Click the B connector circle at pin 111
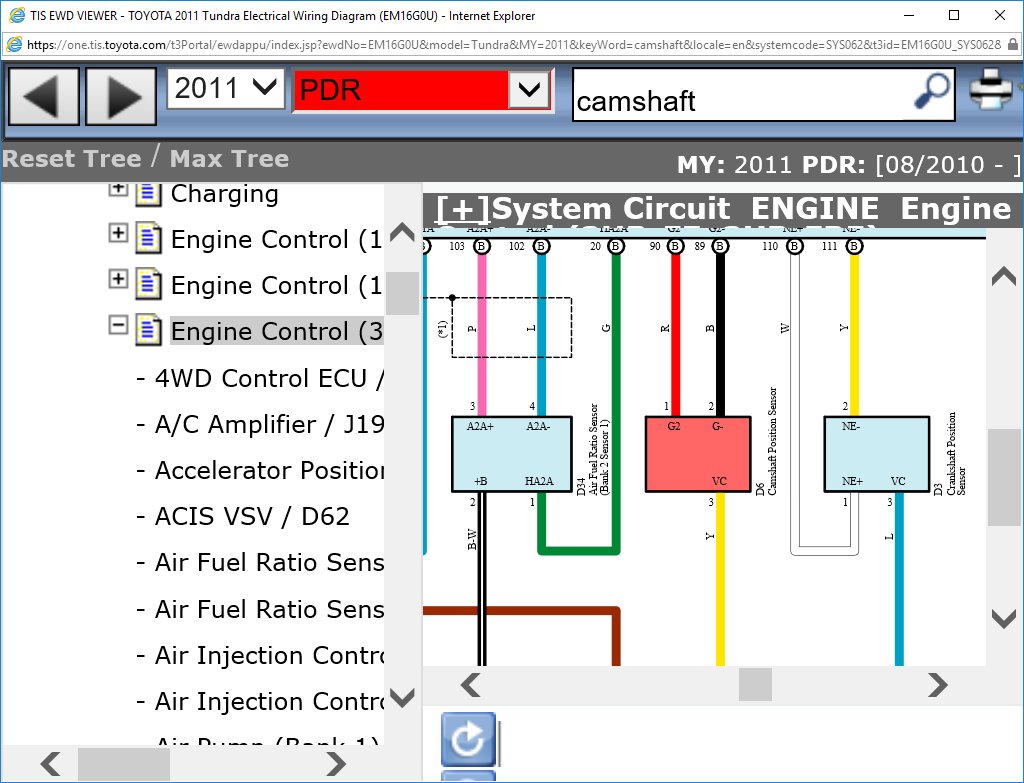This screenshot has height=783, width=1024. pos(854,246)
